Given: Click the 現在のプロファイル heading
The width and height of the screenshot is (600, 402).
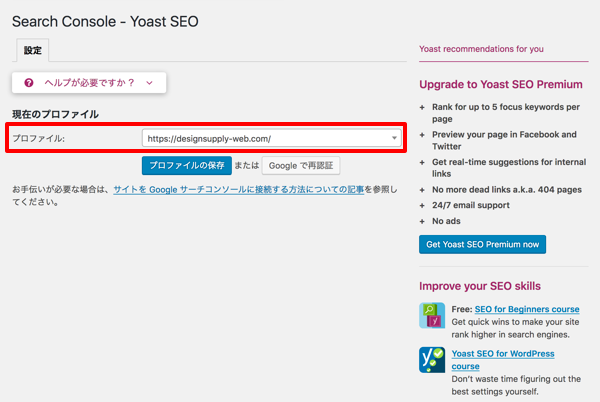Looking at the screenshot, I should coord(55,114).
